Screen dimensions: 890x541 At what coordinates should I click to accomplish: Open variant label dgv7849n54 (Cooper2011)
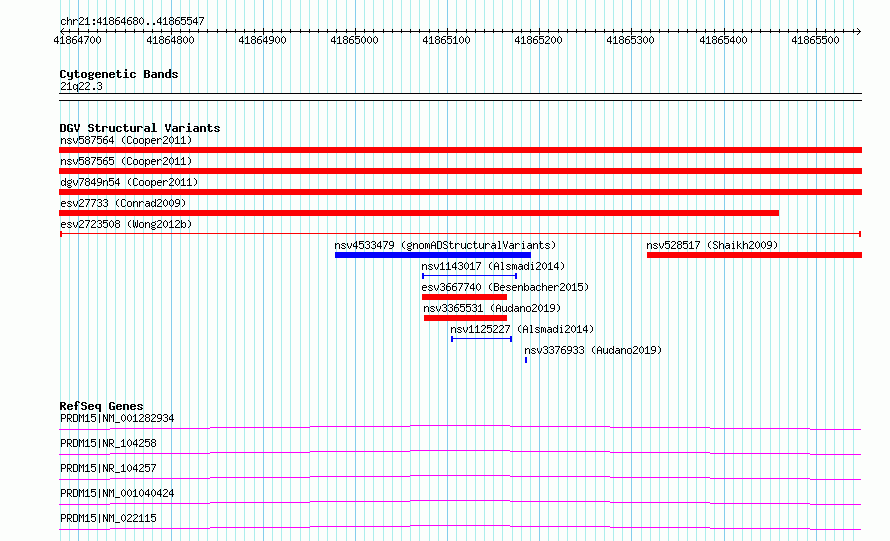click(x=129, y=182)
